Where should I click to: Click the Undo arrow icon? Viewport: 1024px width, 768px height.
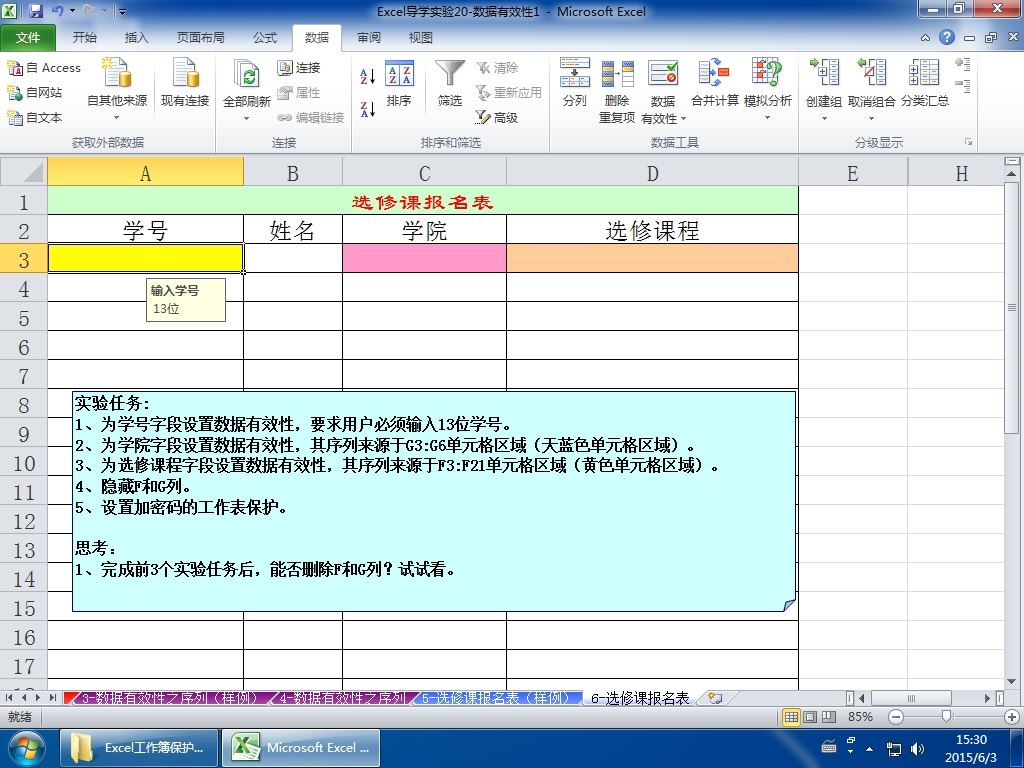pyautogui.click(x=57, y=11)
